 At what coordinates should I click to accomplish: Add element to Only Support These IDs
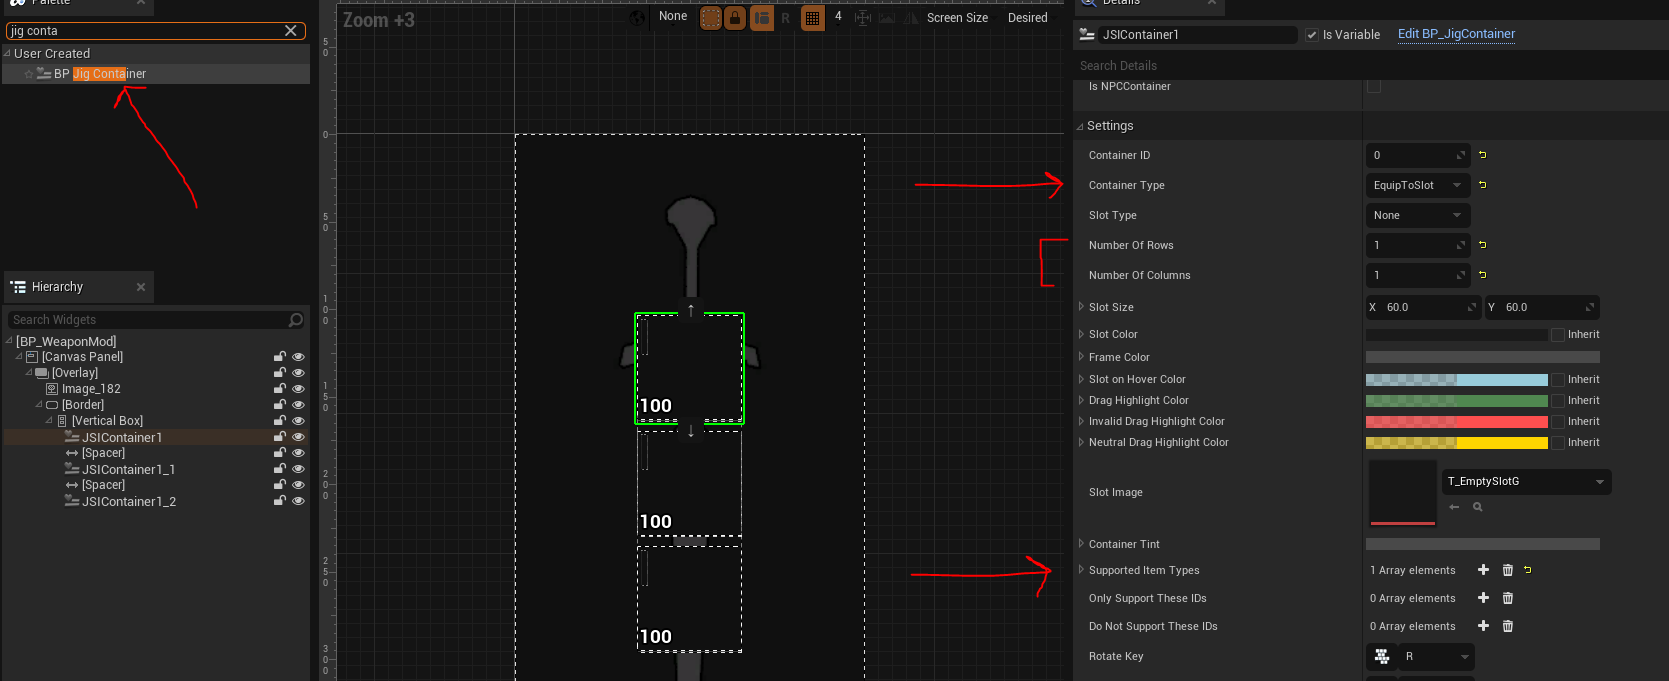[x=1483, y=598]
